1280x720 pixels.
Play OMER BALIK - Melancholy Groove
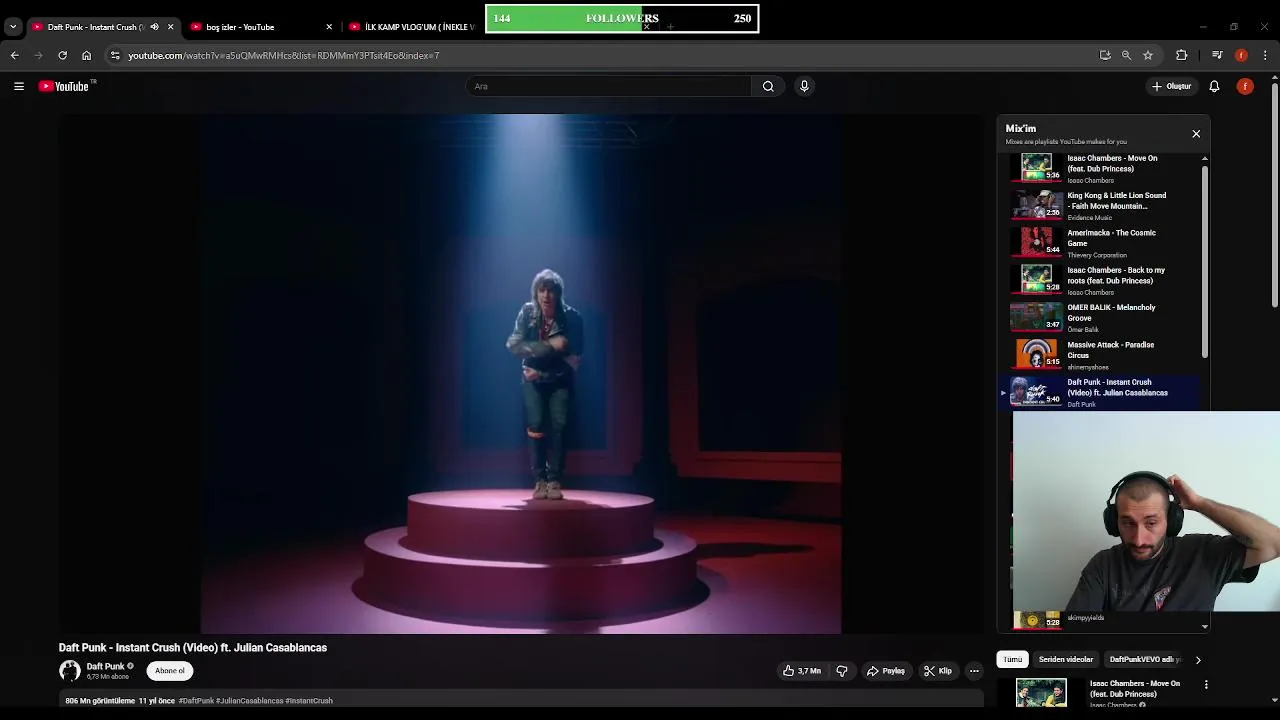pos(1101,317)
